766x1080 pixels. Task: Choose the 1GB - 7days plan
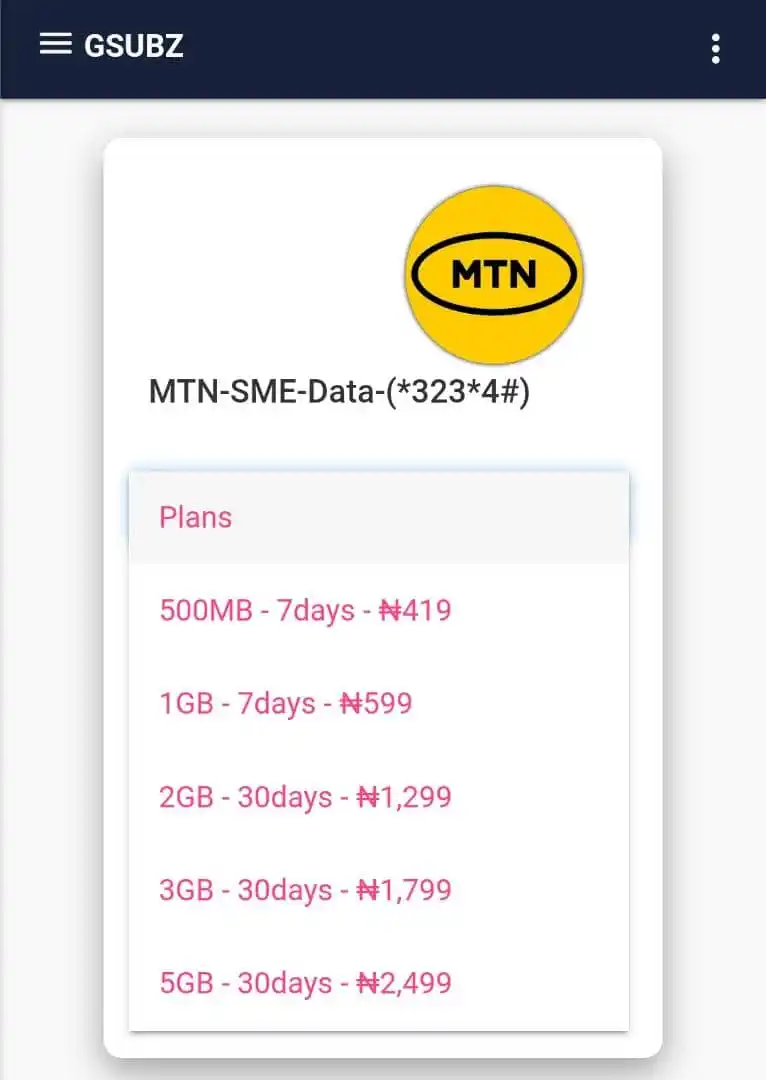coord(379,703)
